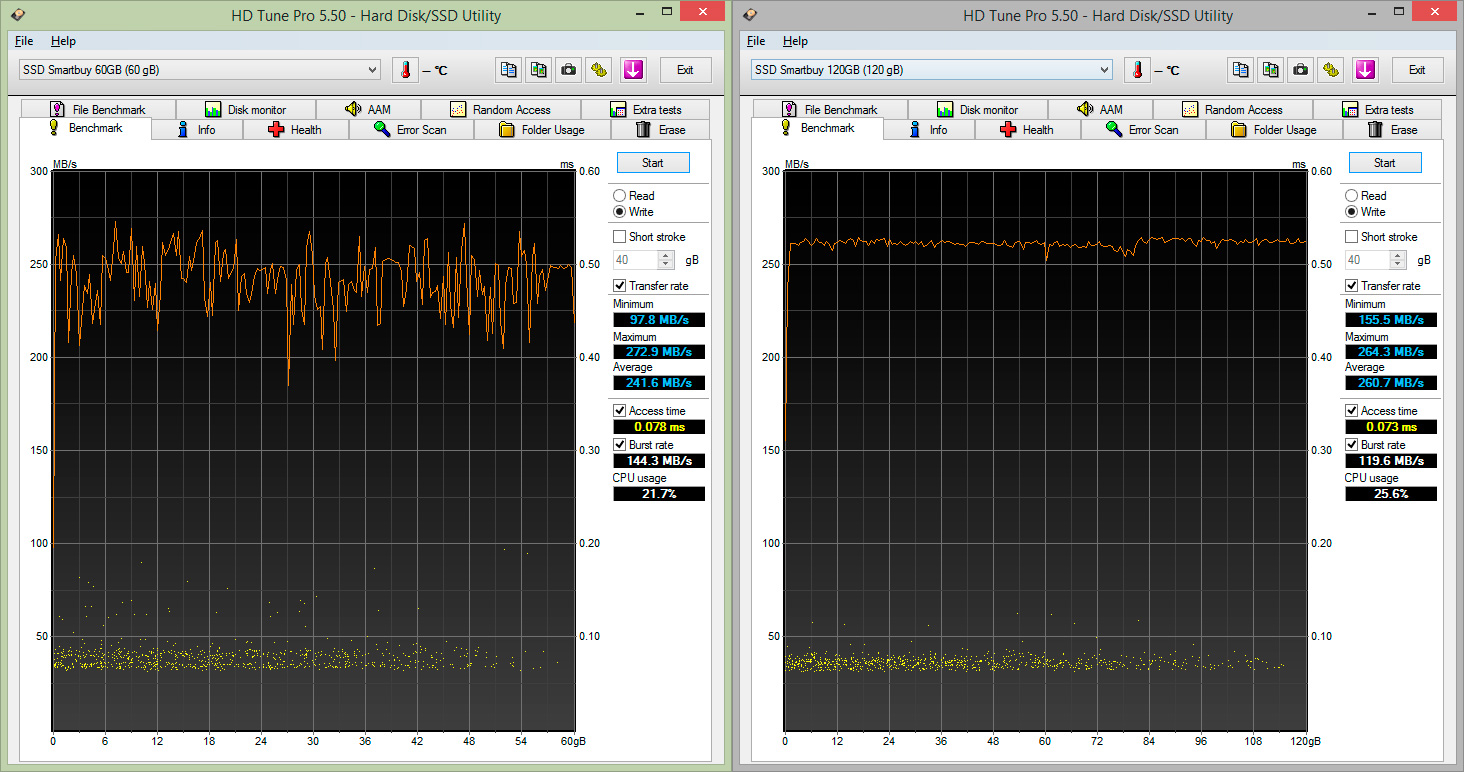Screen dimensions: 1464x772
Task: Click the copy text icon in the 120GB window
Action: [x=1240, y=70]
